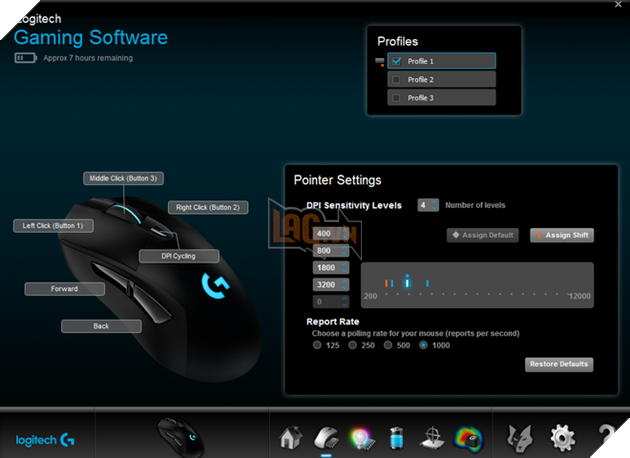Select the highlighted 1800 DPI slider marker
The height and width of the screenshot is (458, 630).
tap(407, 282)
